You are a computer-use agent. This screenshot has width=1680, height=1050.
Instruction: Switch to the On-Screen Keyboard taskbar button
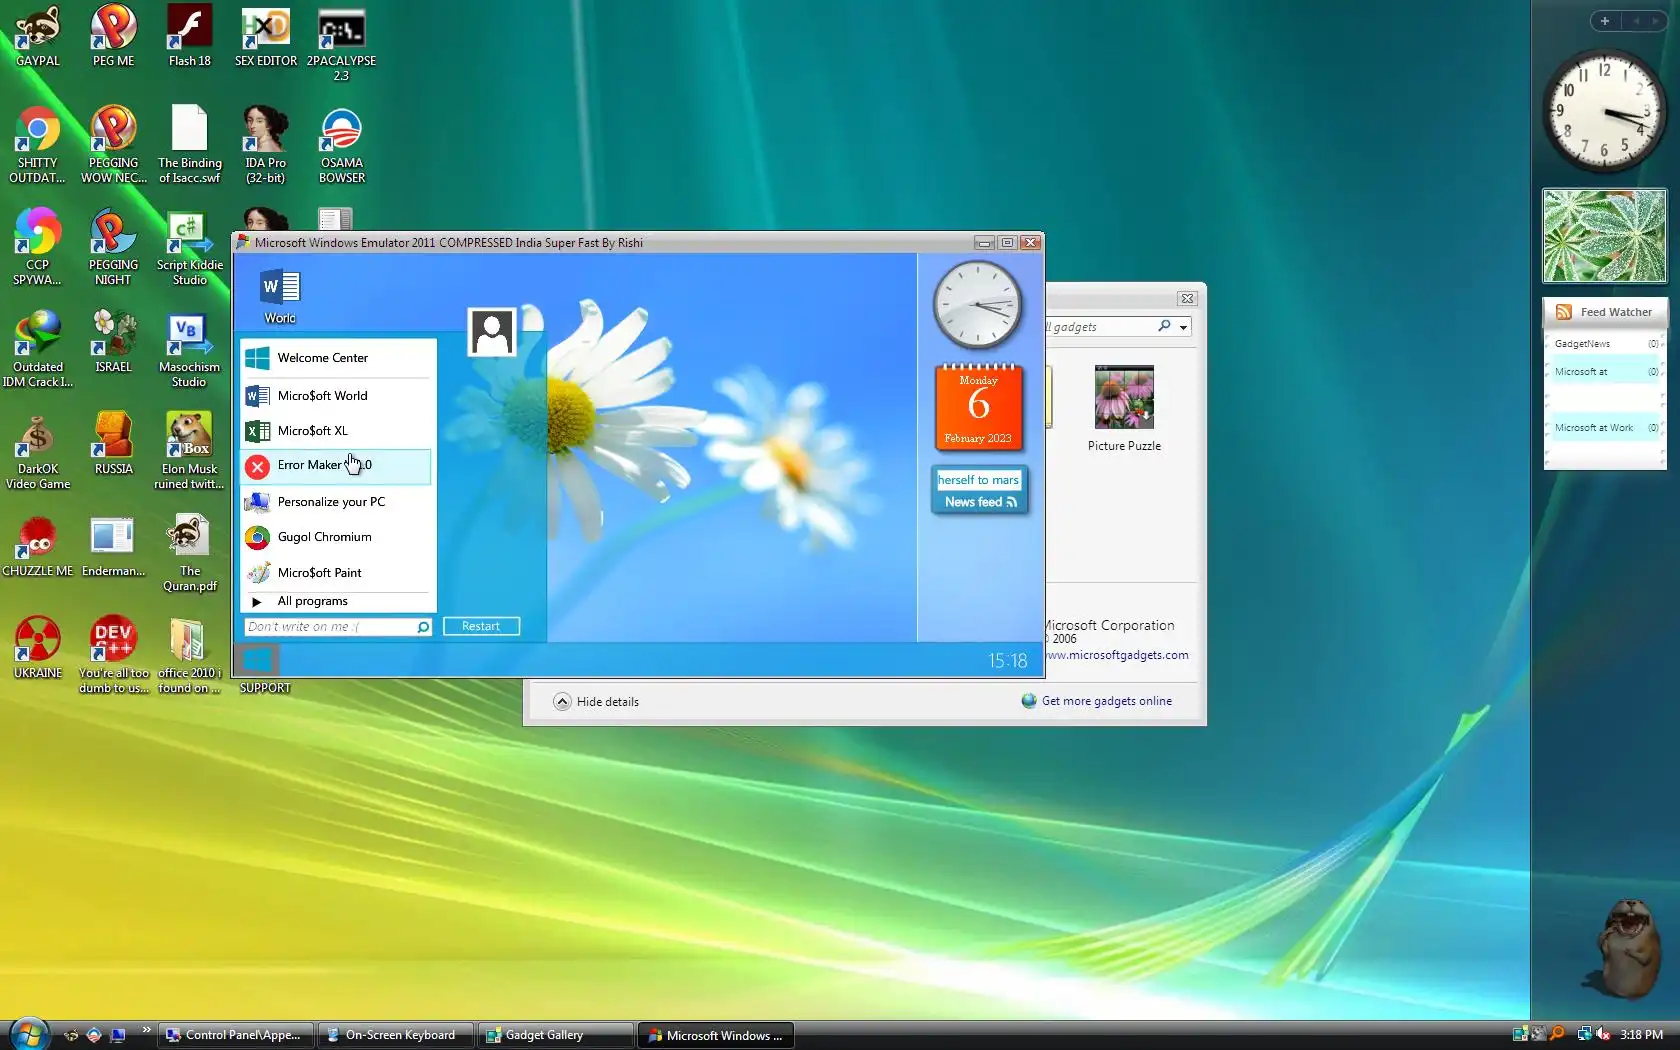[x=397, y=1035]
